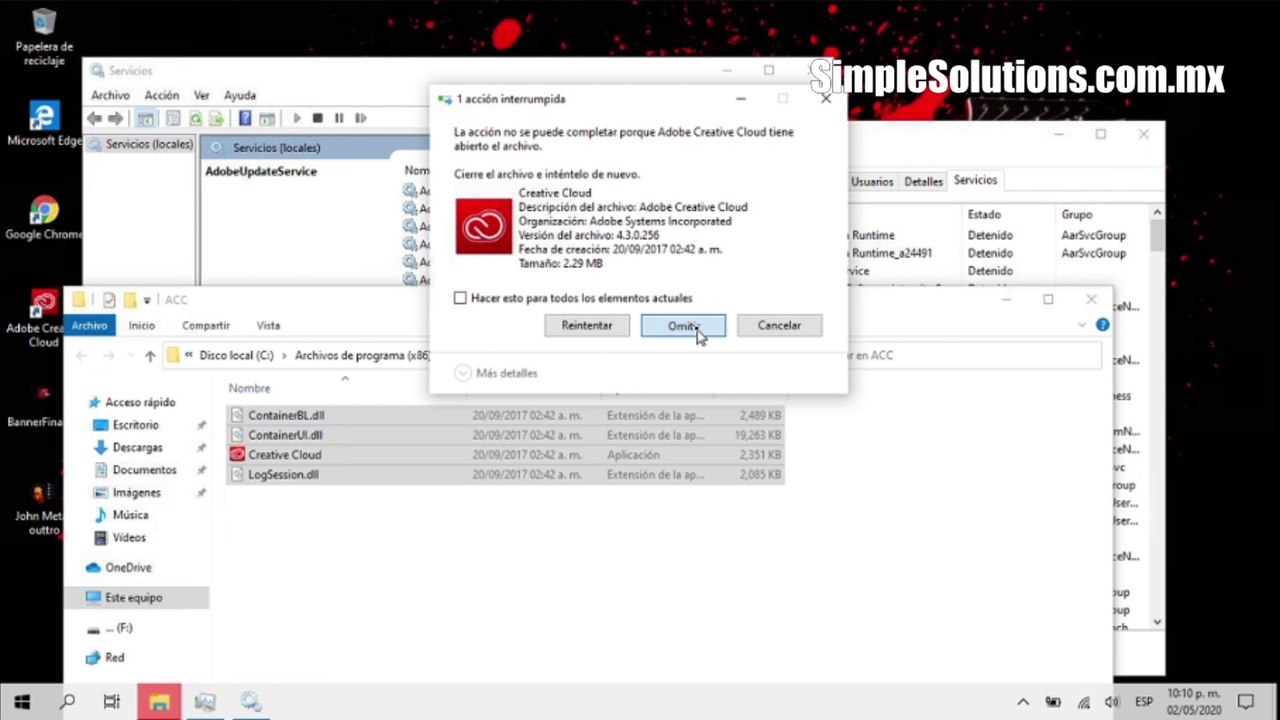1280x720 pixels.
Task: Click the Estado column header in Task Manager
Action: point(984,215)
